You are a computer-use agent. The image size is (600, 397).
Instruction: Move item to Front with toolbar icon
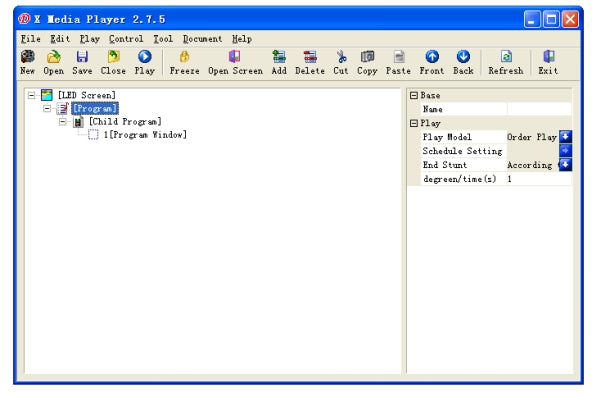pos(432,57)
